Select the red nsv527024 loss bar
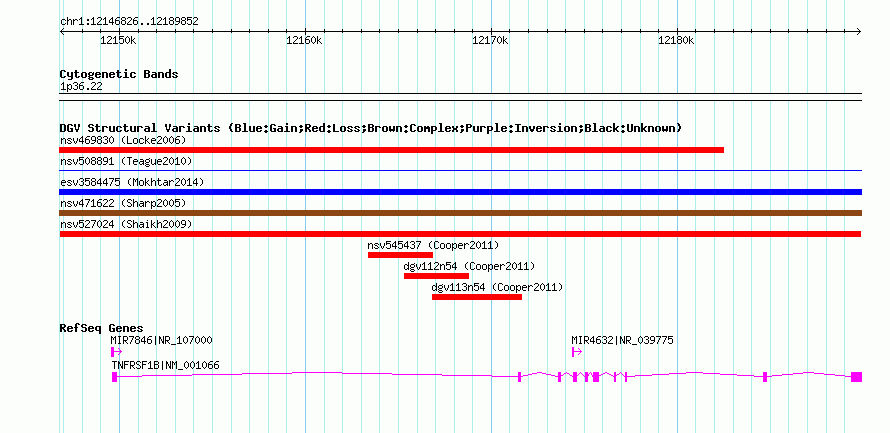890x433 pixels. pos(460,234)
